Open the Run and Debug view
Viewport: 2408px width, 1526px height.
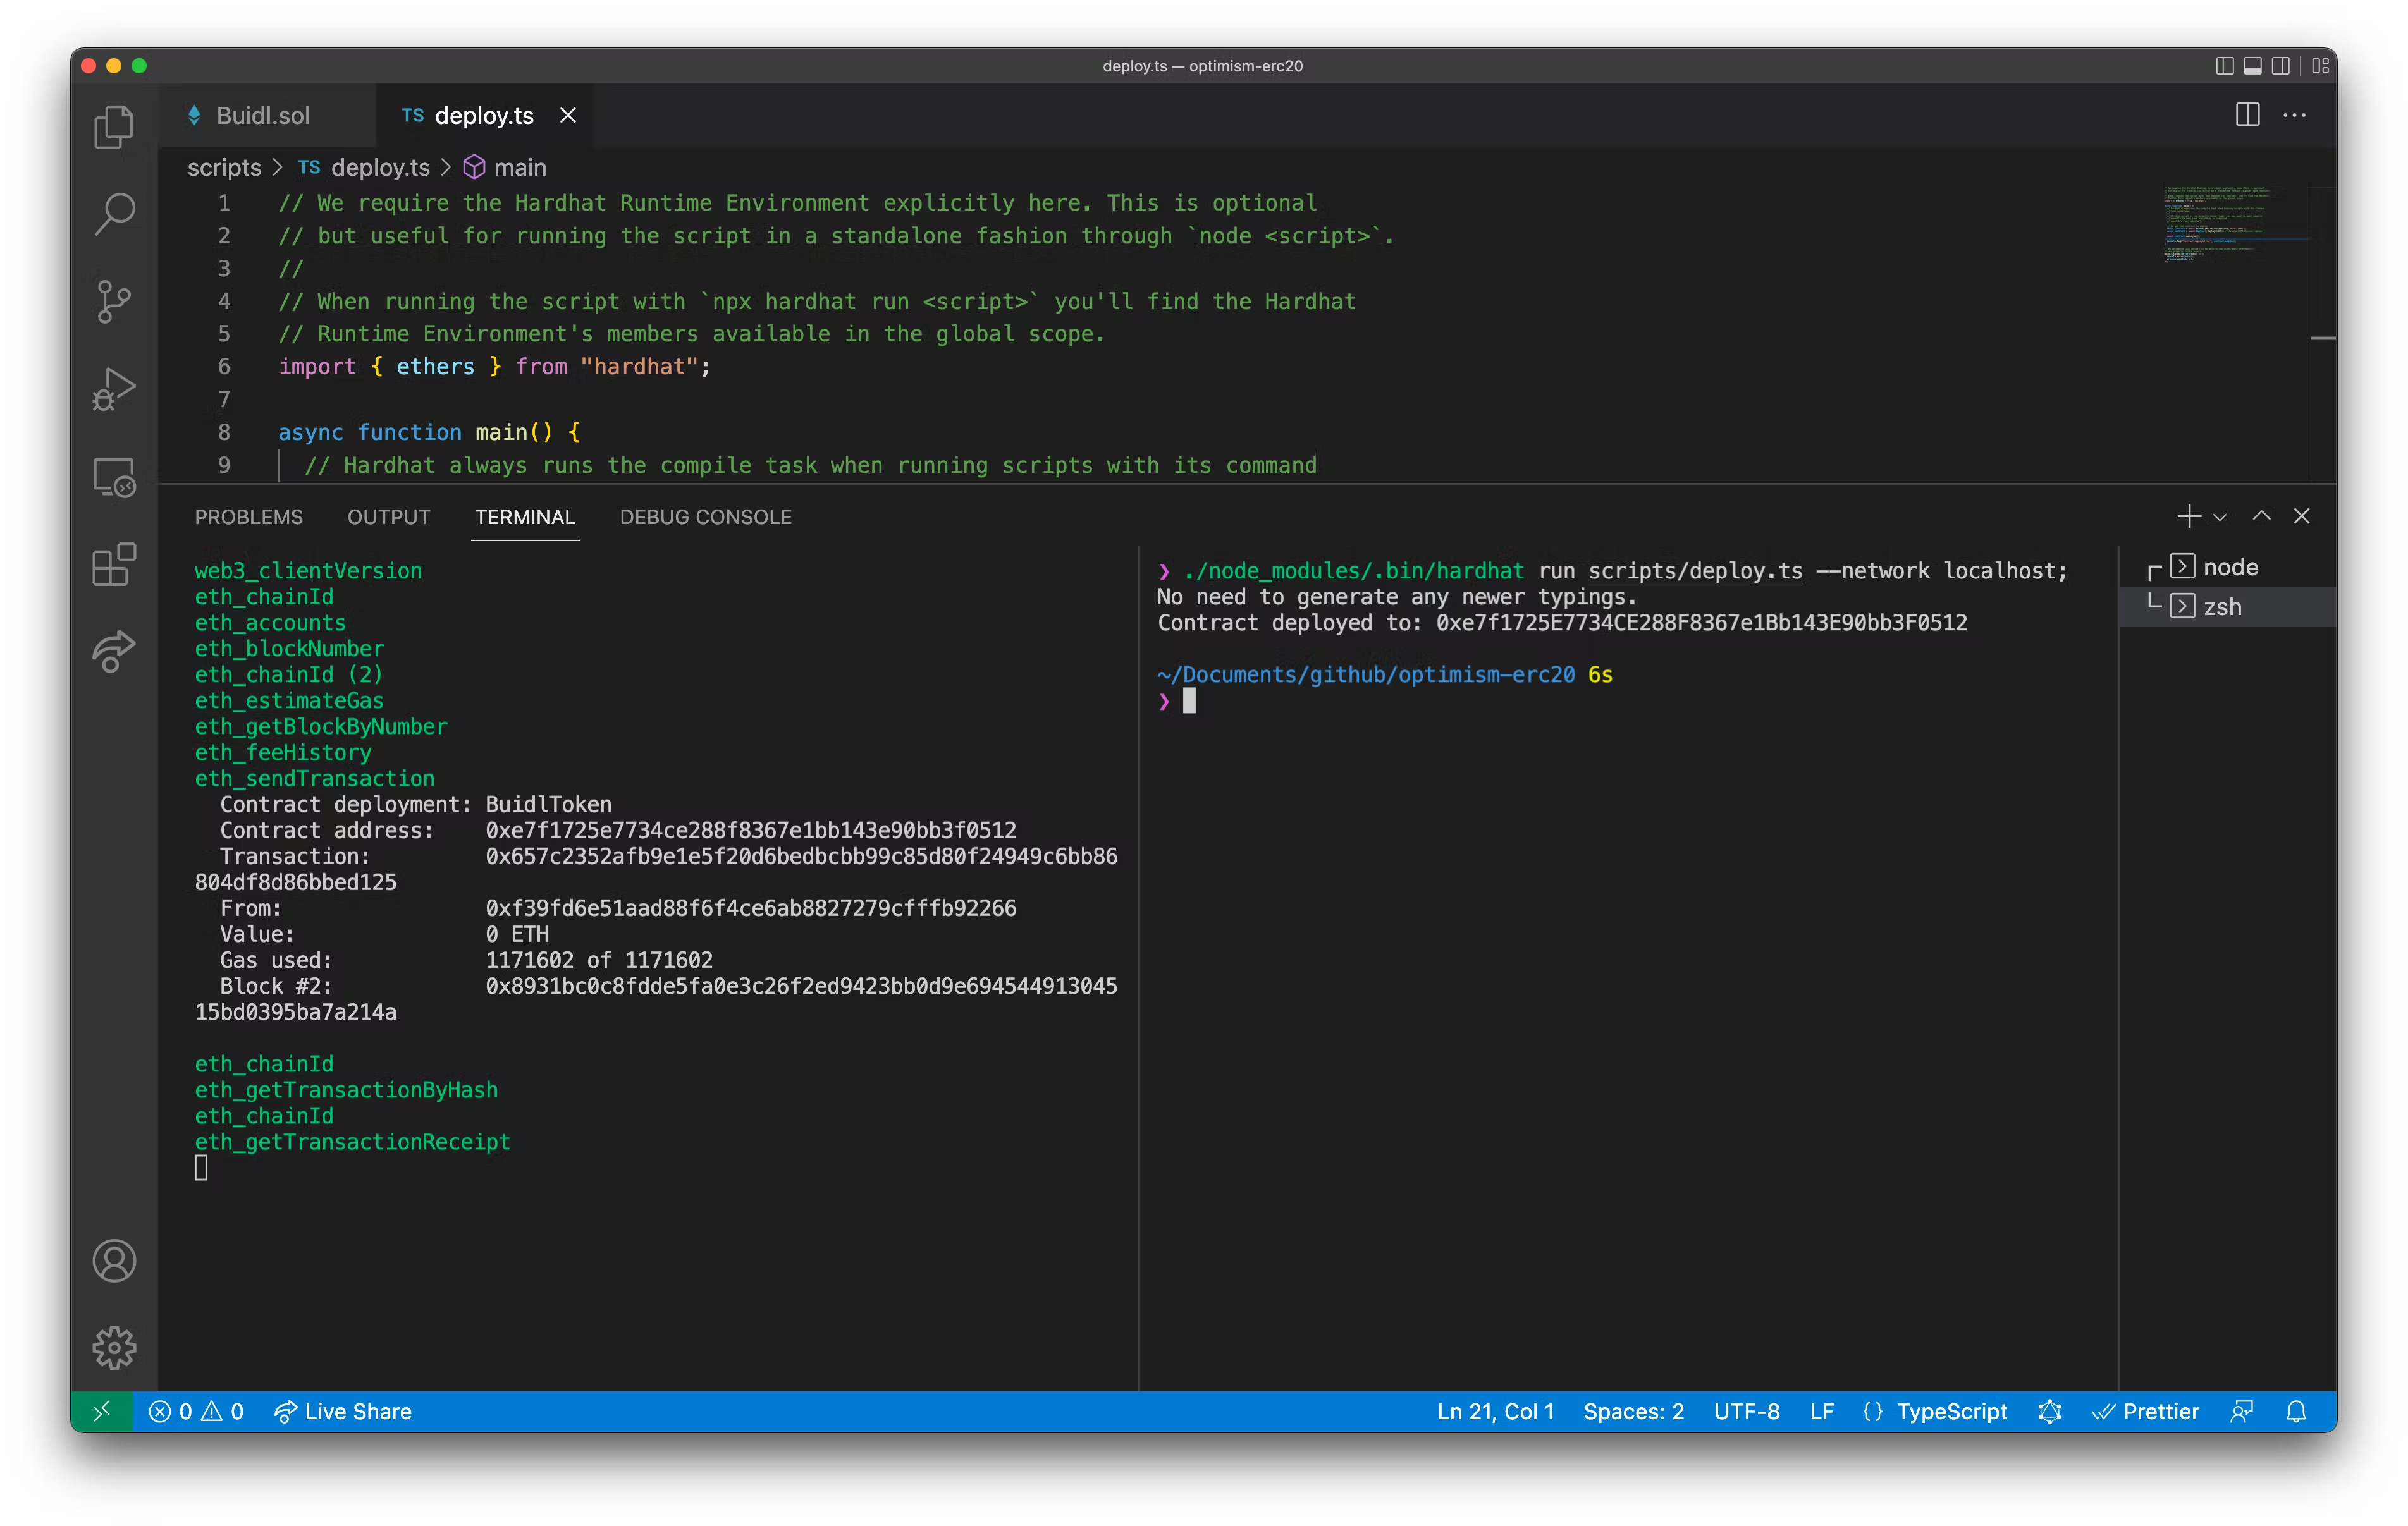pos(114,389)
